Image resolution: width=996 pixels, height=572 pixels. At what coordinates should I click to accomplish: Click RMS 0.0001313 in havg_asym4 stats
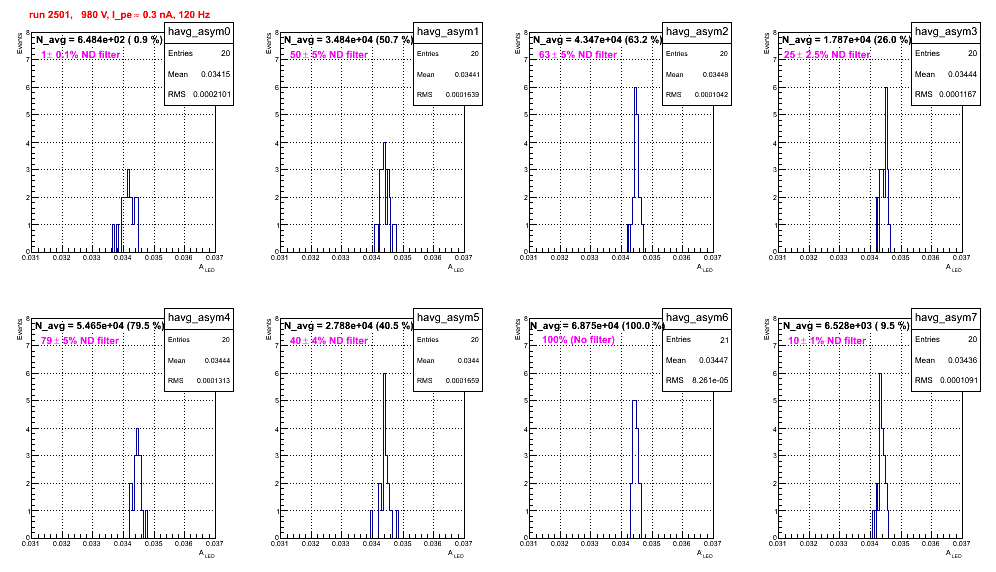coord(199,380)
